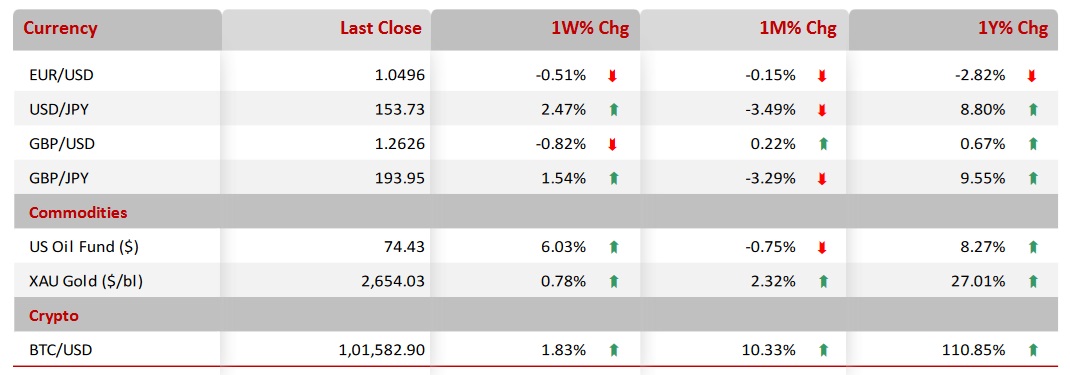1070x375 pixels.
Task: Click the green arrow next to GBP/USD 0.22%
Action: click(823, 144)
